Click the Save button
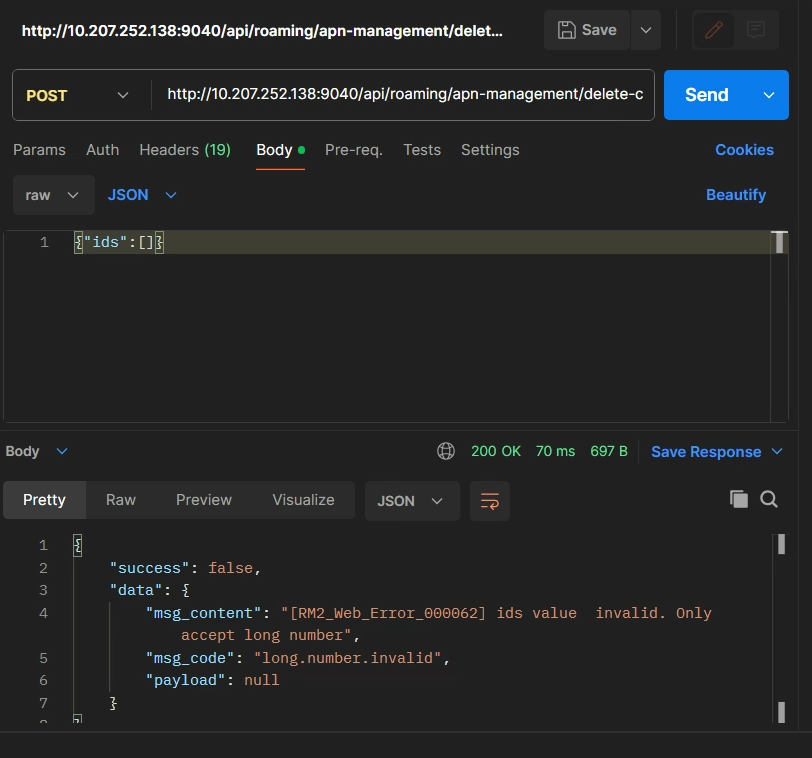The width and height of the screenshot is (812, 758). (x=587, y=30)
